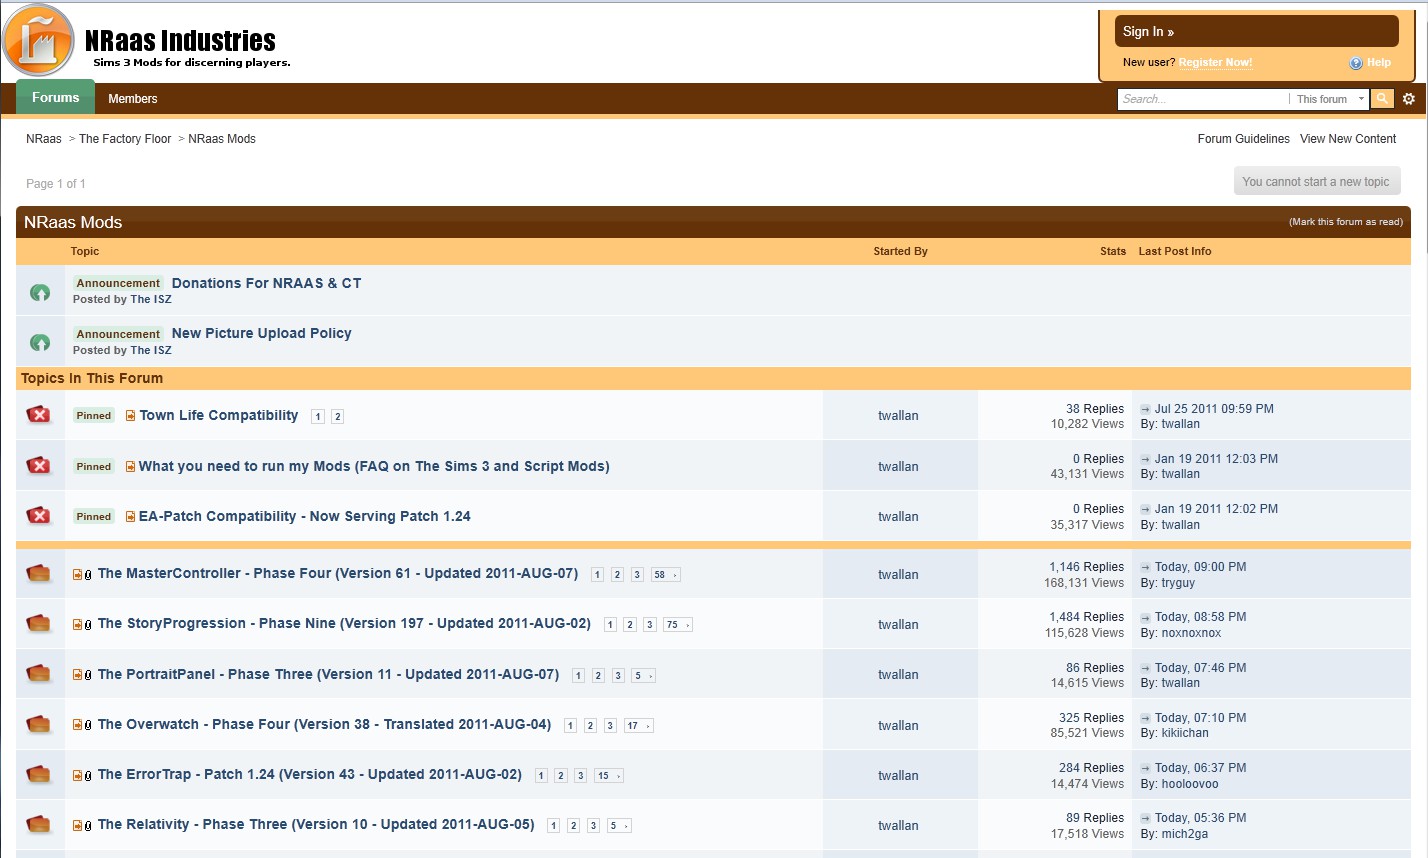Image resolution: width=1428 pixels, height=858 pixels.
Task: Click the Register Now link
Action: click(x=1215, y=62)
